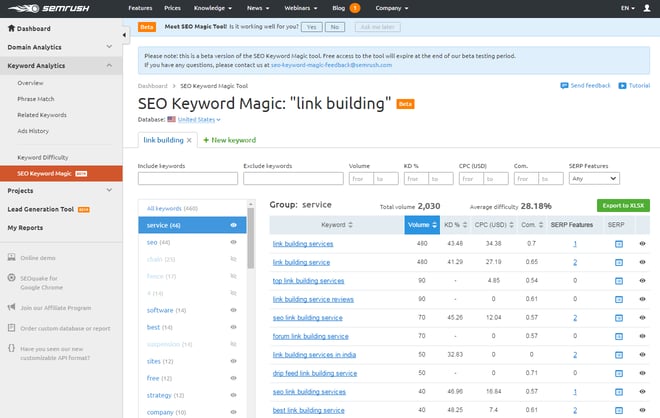This screenshot has height=418, width=660.
Task: Toggle eye for link building services in india row
Action: point(642,354)
